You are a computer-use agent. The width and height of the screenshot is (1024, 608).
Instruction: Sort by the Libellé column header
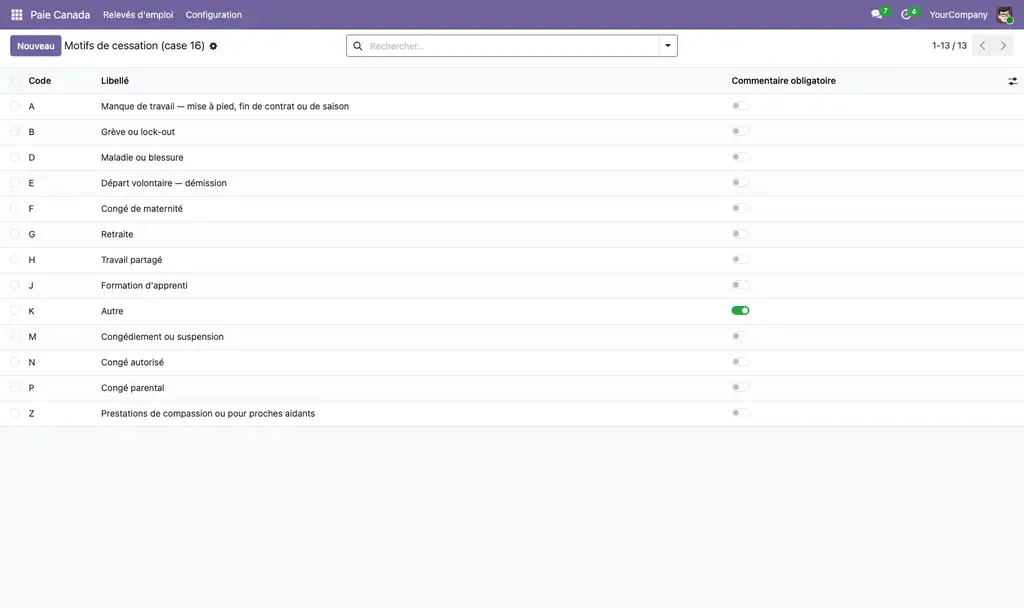[x=115, y=81]
